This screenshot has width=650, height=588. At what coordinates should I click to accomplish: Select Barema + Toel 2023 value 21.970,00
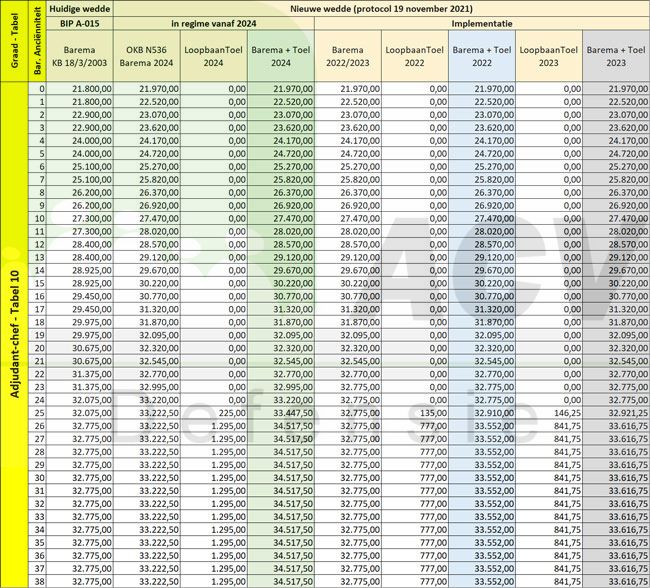616,89
